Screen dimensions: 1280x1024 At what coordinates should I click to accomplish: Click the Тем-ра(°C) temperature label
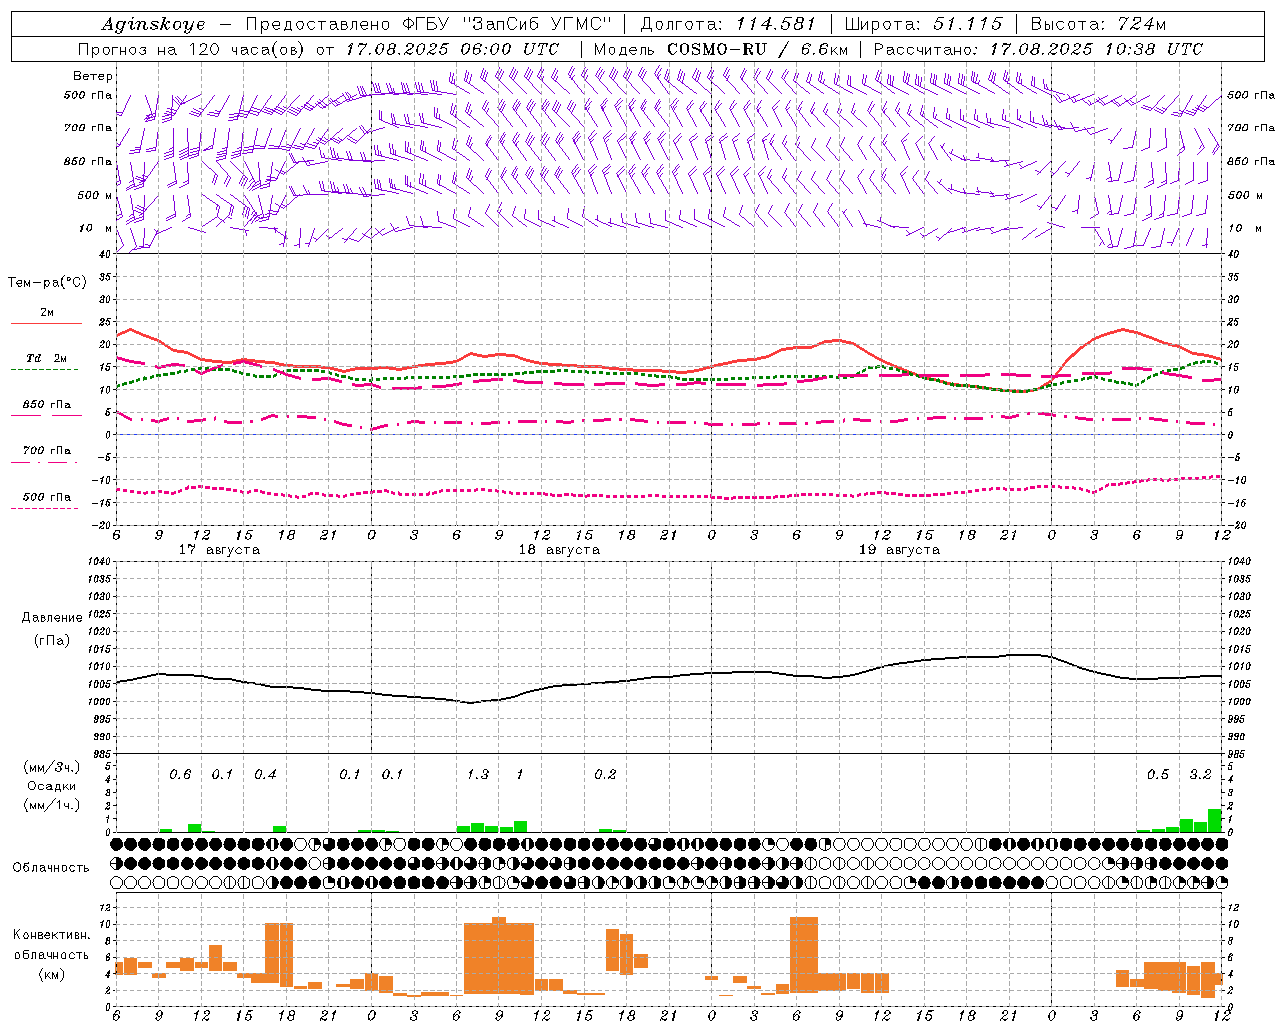pos(47,283)
